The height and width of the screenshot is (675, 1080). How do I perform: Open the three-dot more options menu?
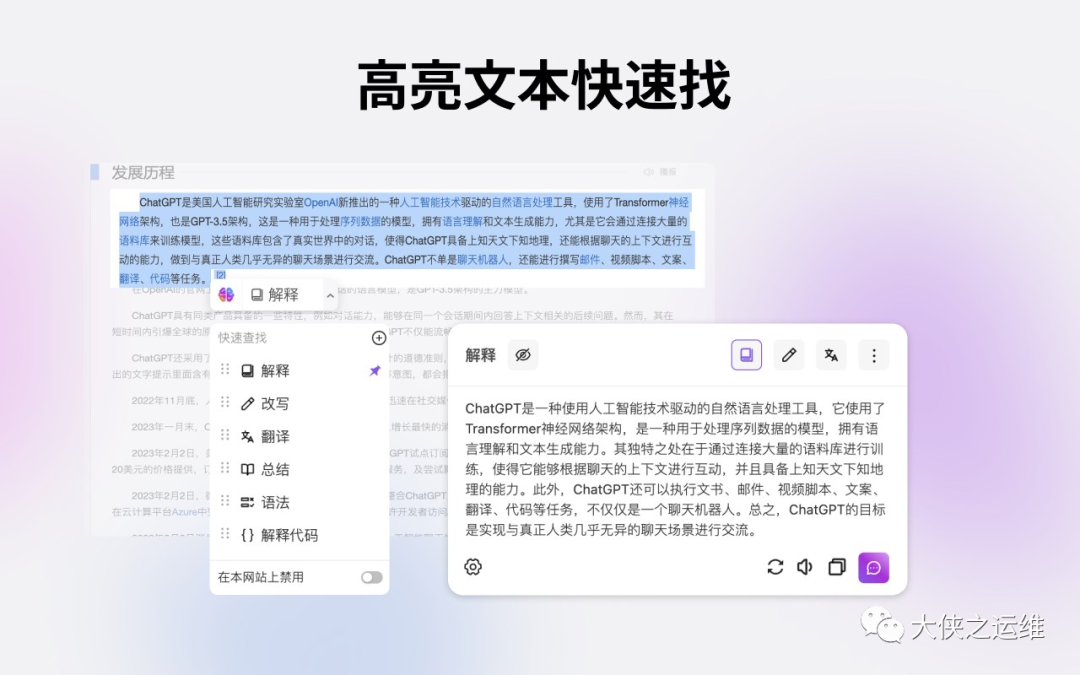point(874,355)
